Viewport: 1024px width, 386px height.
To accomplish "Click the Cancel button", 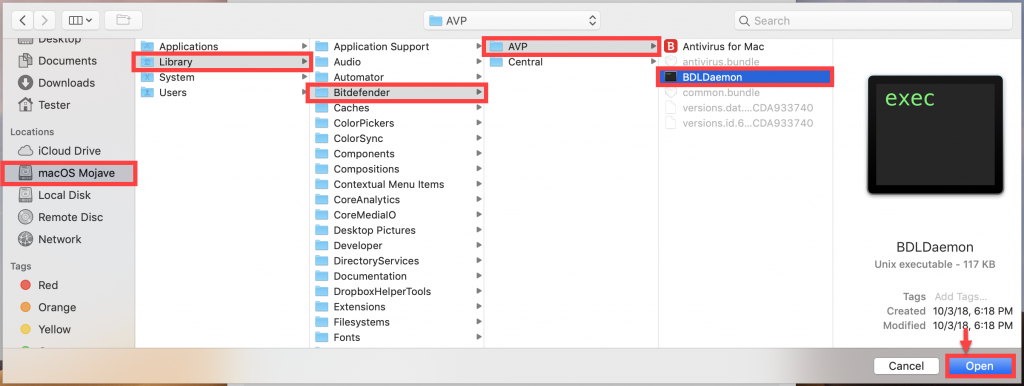I will [906, 366].
